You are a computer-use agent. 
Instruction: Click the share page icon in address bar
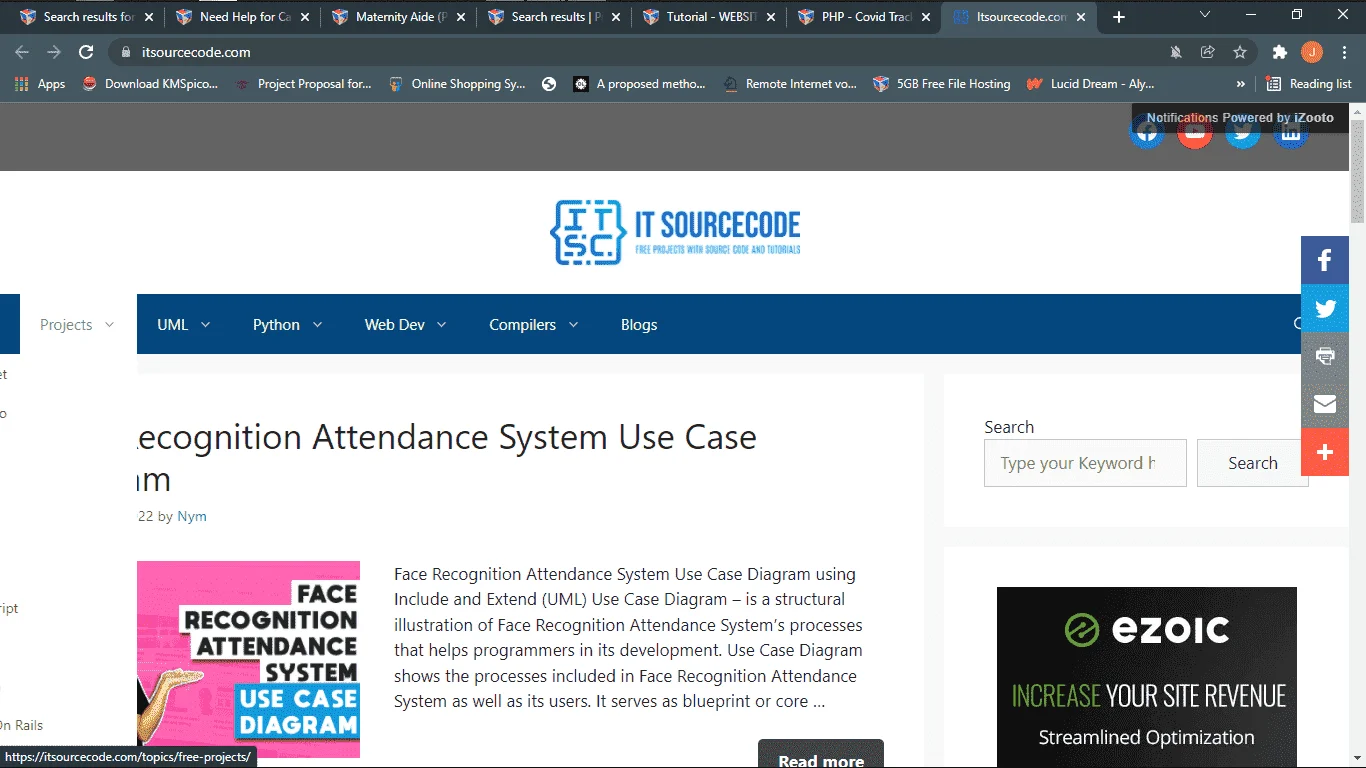[x=1208, y=52]
